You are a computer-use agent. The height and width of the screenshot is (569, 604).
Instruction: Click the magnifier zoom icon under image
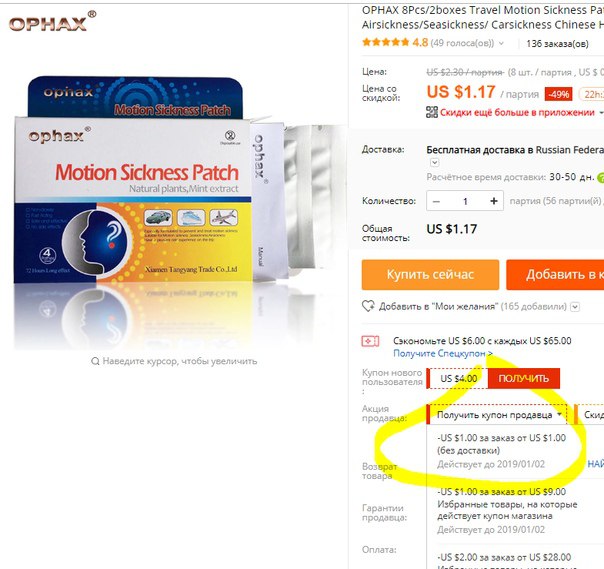(95, 361)
